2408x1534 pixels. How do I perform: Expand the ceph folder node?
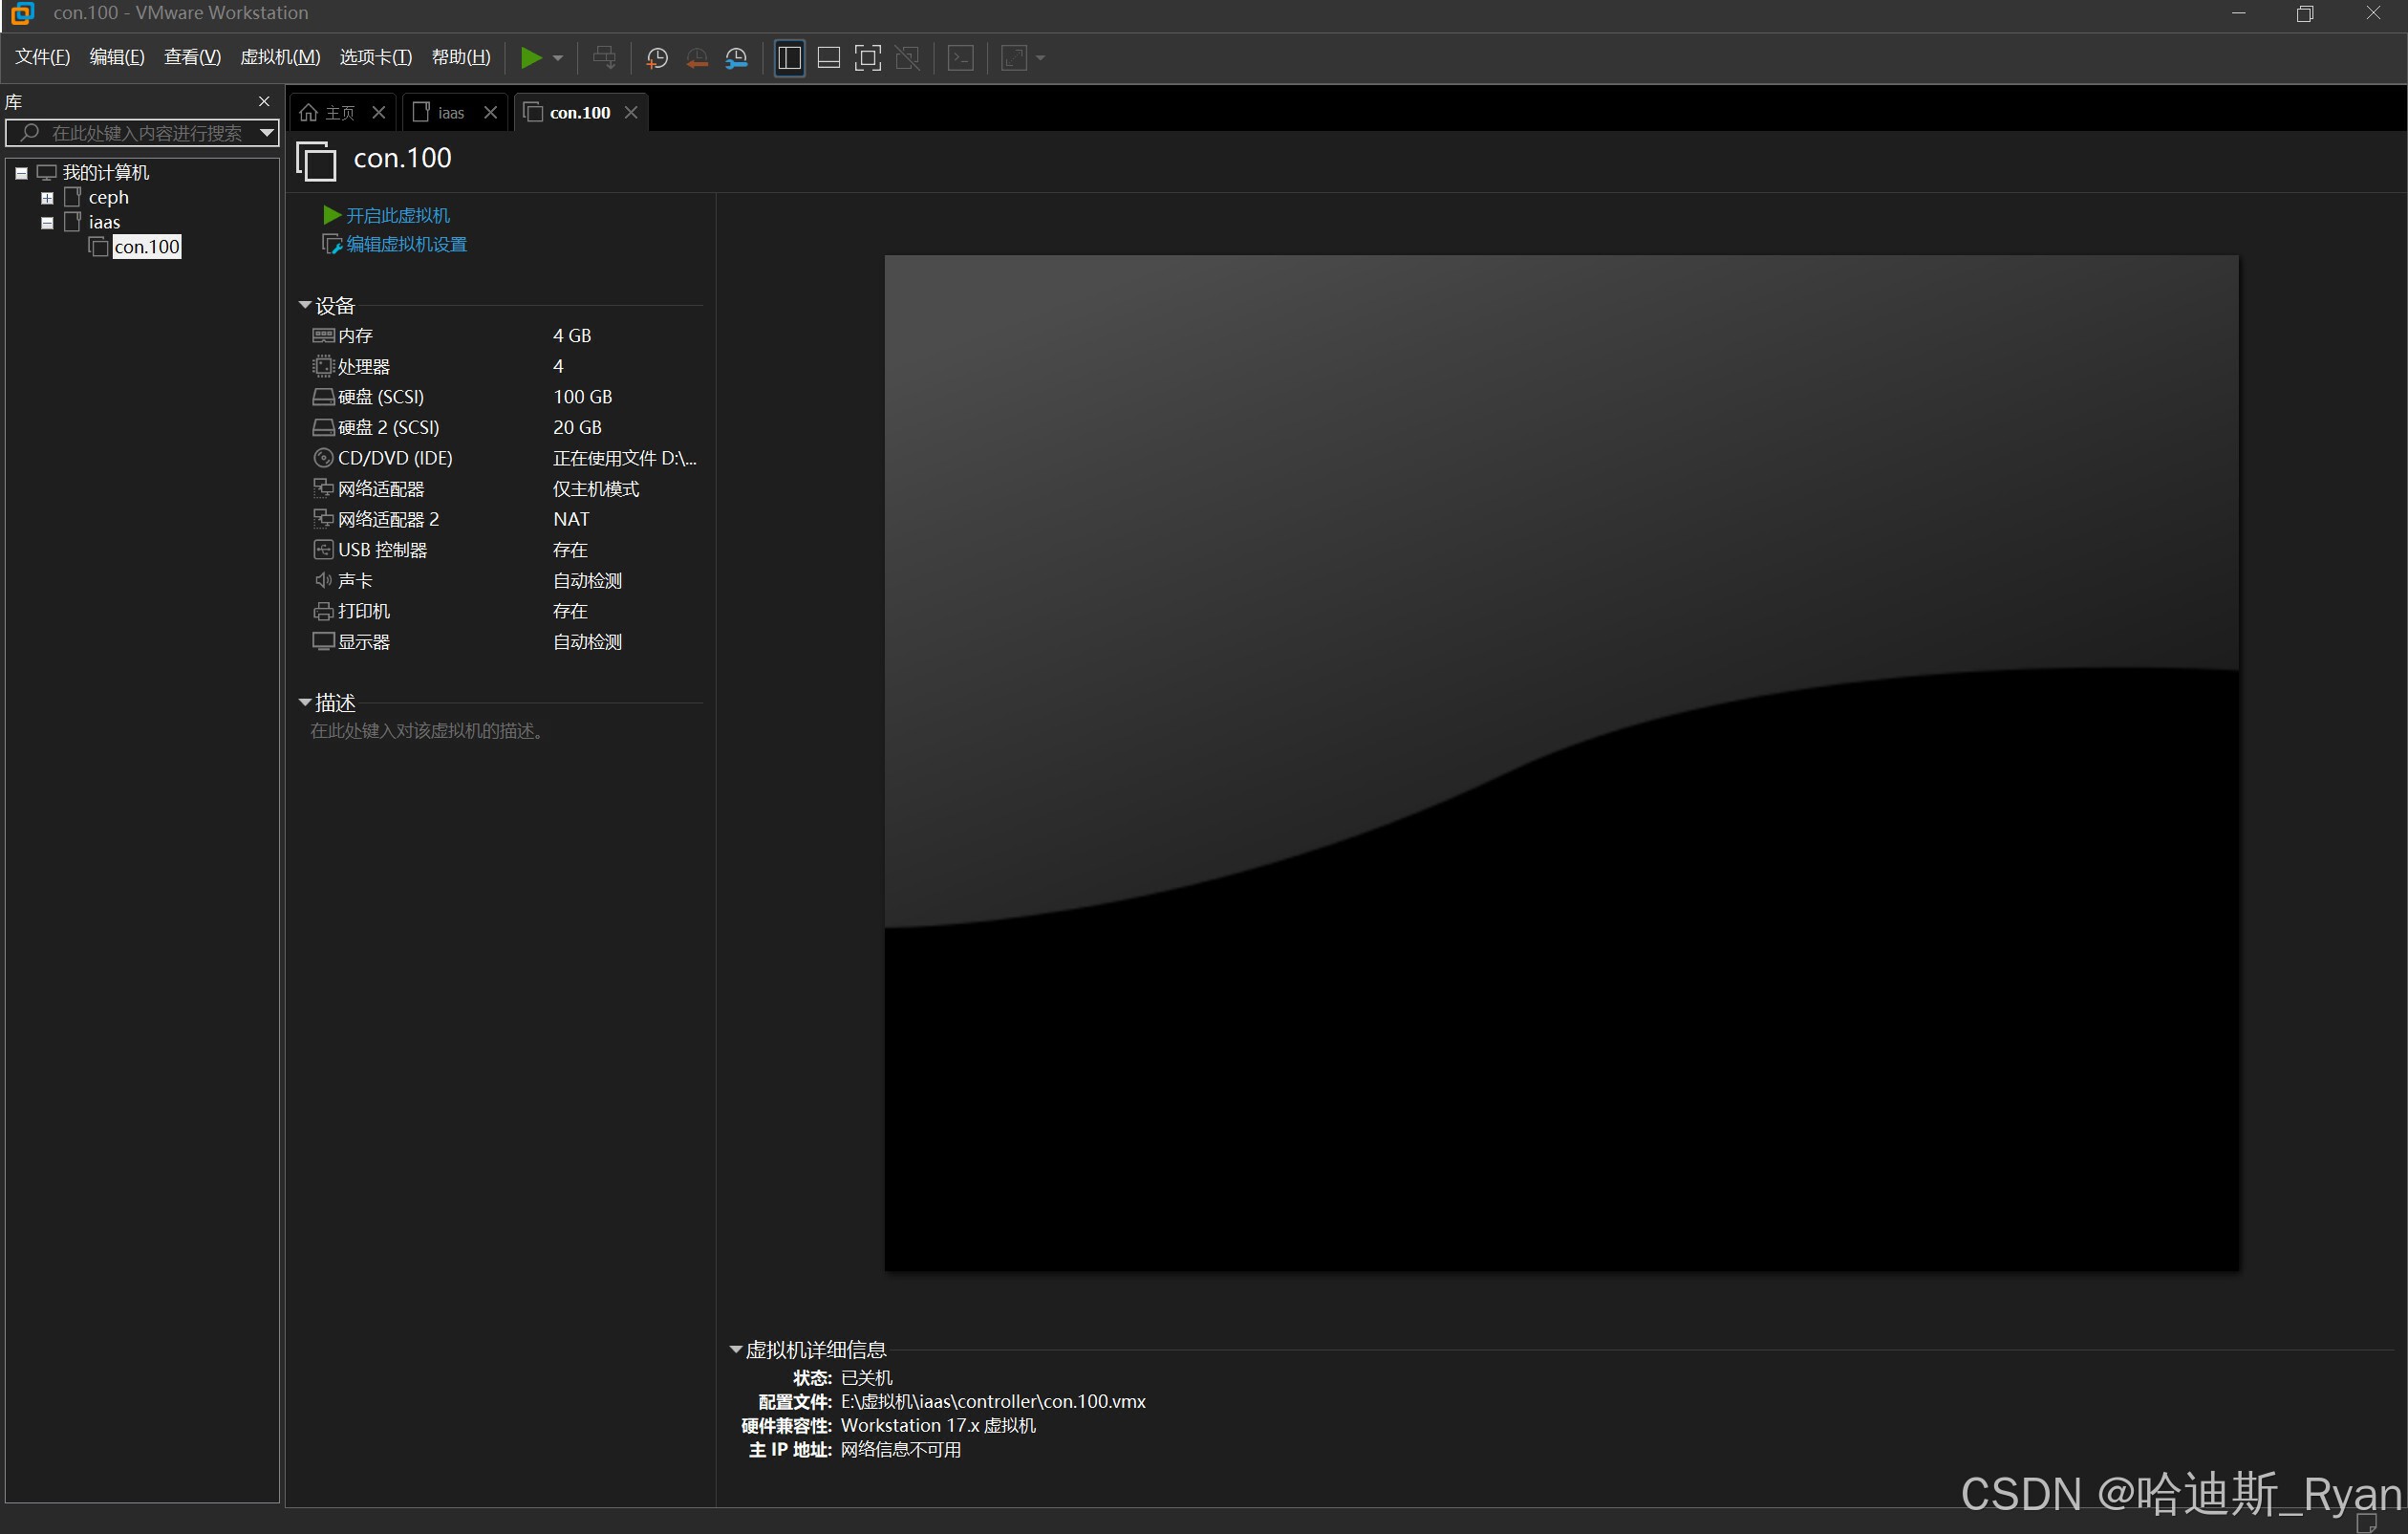pyautogui.click(x=47, y=198)
